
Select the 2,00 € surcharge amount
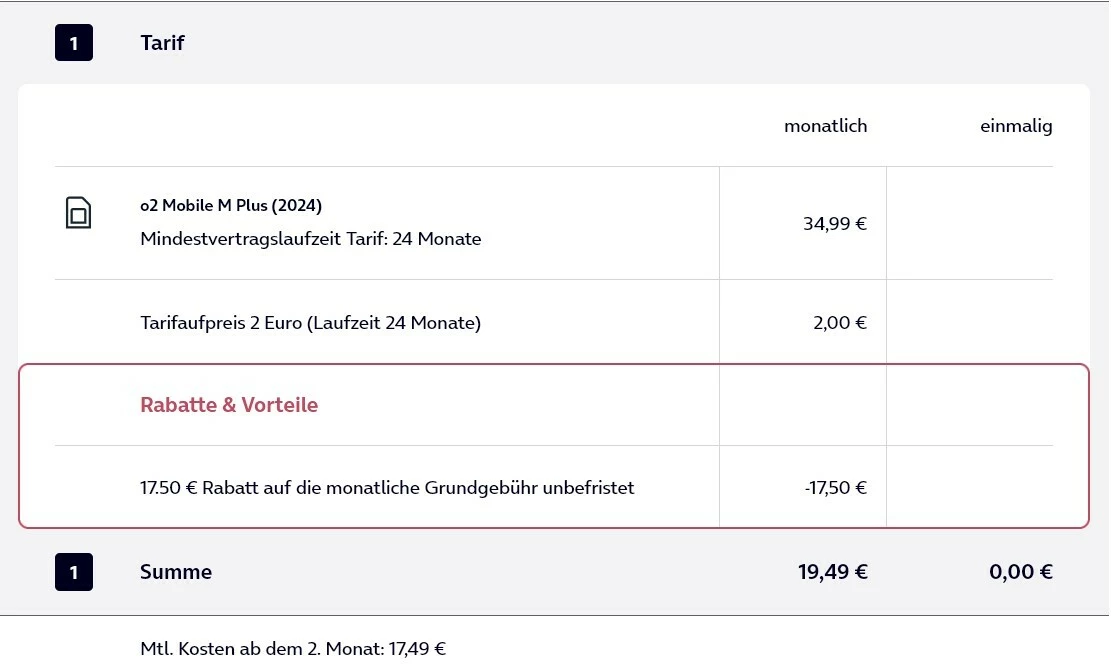840,323
